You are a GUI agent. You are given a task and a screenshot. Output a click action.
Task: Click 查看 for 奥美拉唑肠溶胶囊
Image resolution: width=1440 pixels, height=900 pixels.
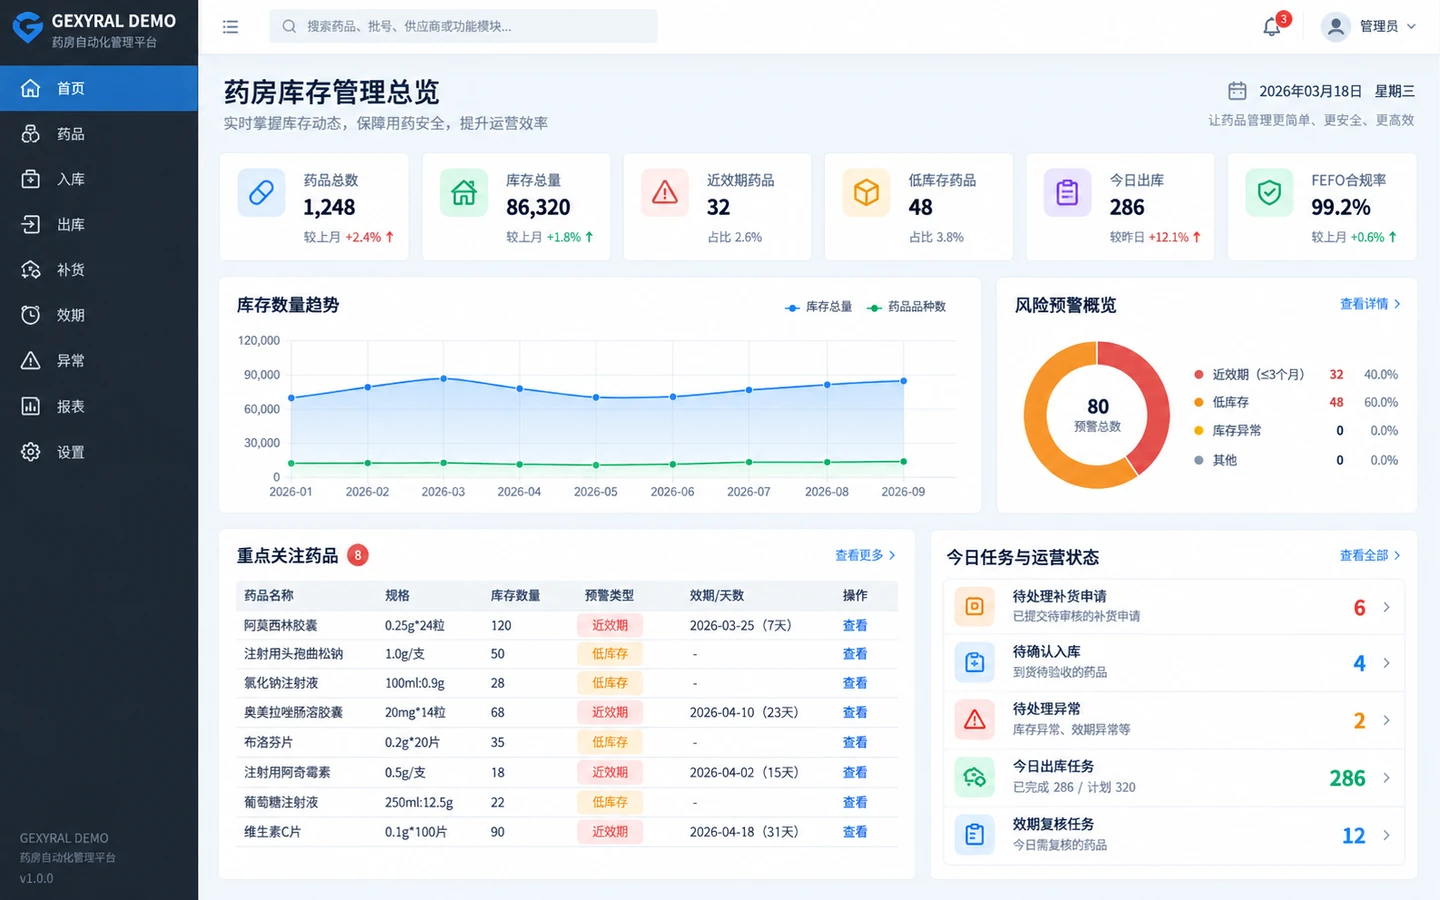[855, 713]
